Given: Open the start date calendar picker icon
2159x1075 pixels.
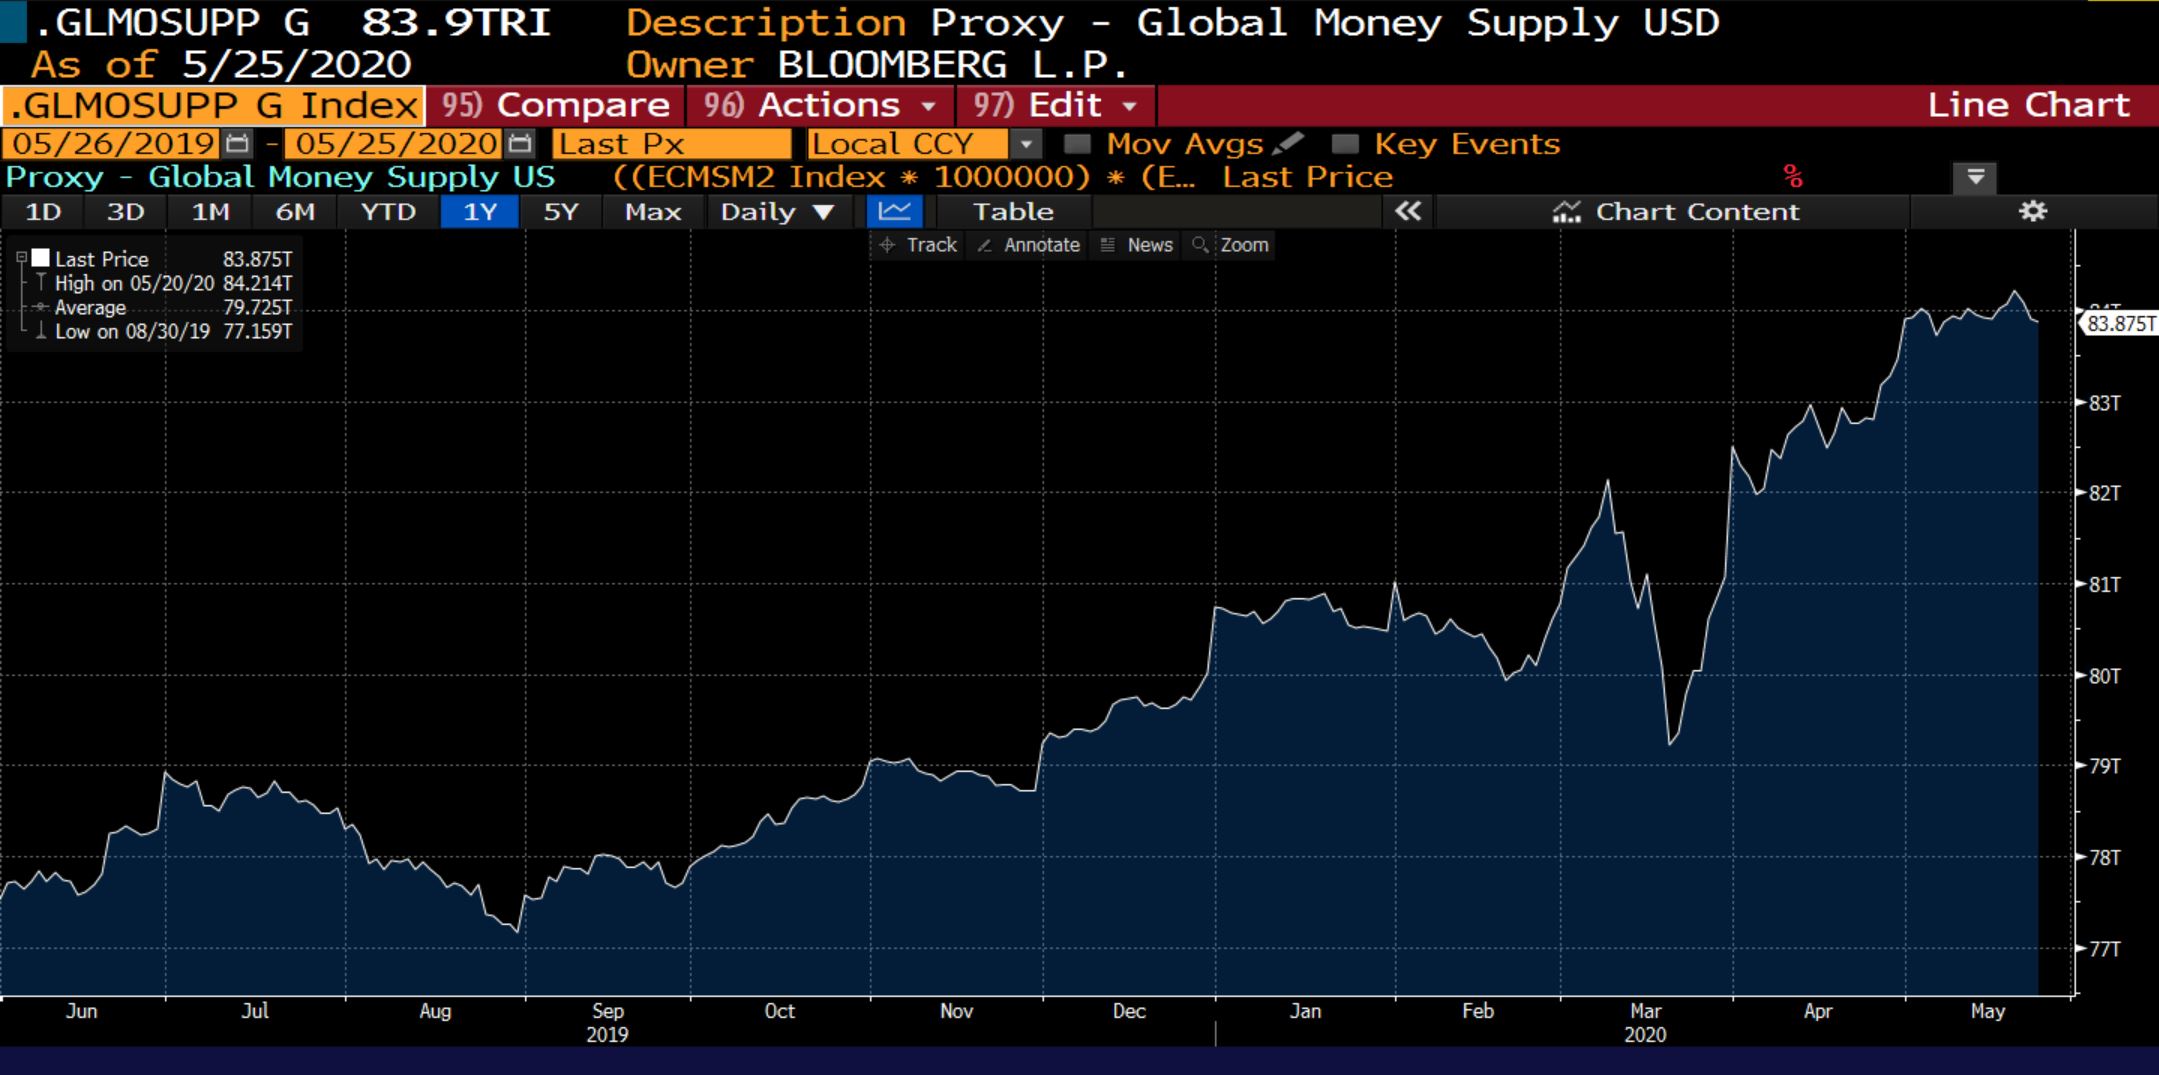Looking at the screenshot, I should click(x=237, y=144).
